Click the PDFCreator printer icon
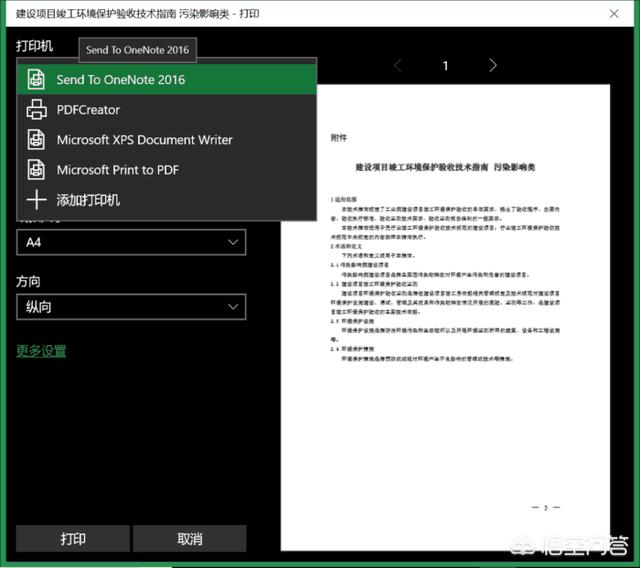 (x=36, y=110)
